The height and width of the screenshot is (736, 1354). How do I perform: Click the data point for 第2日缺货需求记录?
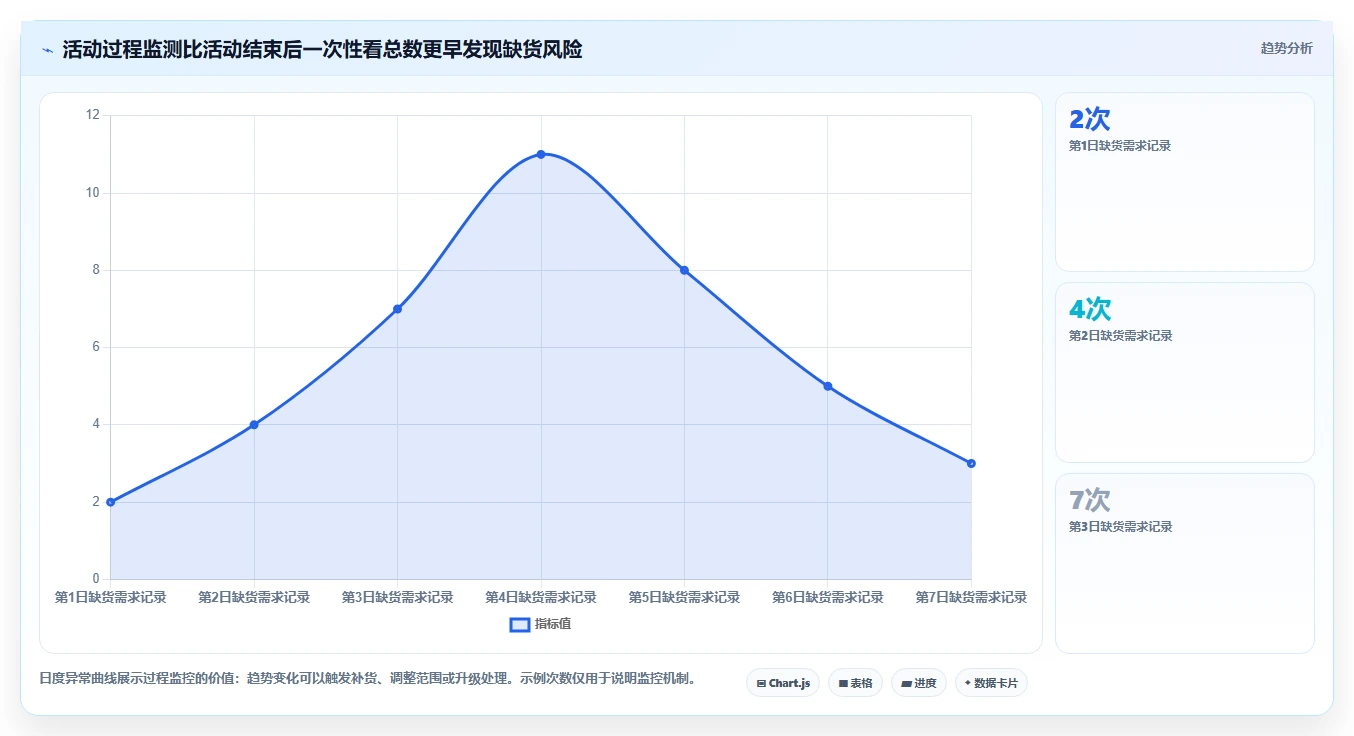(x=254, y=425)
